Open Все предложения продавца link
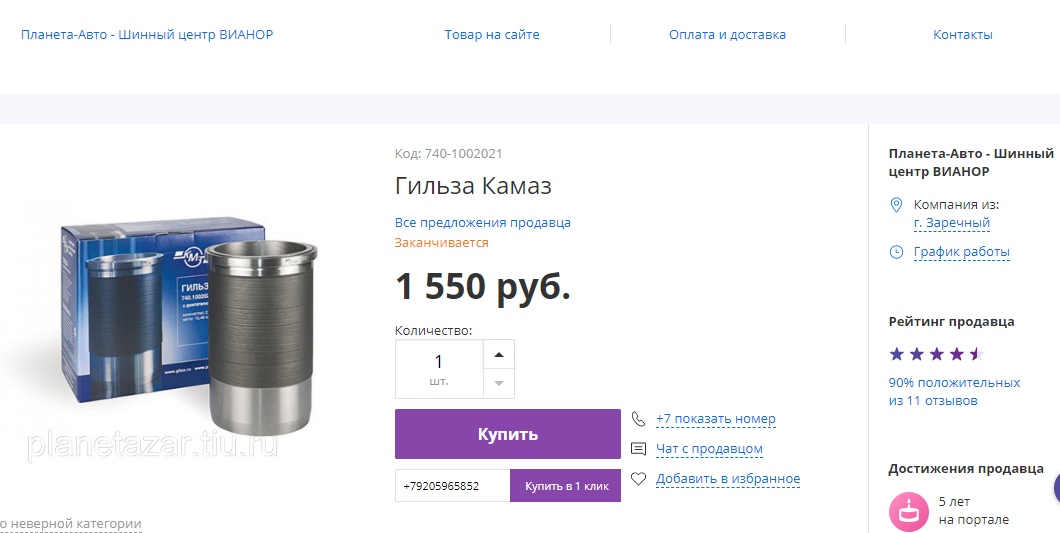 (x=483, y=223)
